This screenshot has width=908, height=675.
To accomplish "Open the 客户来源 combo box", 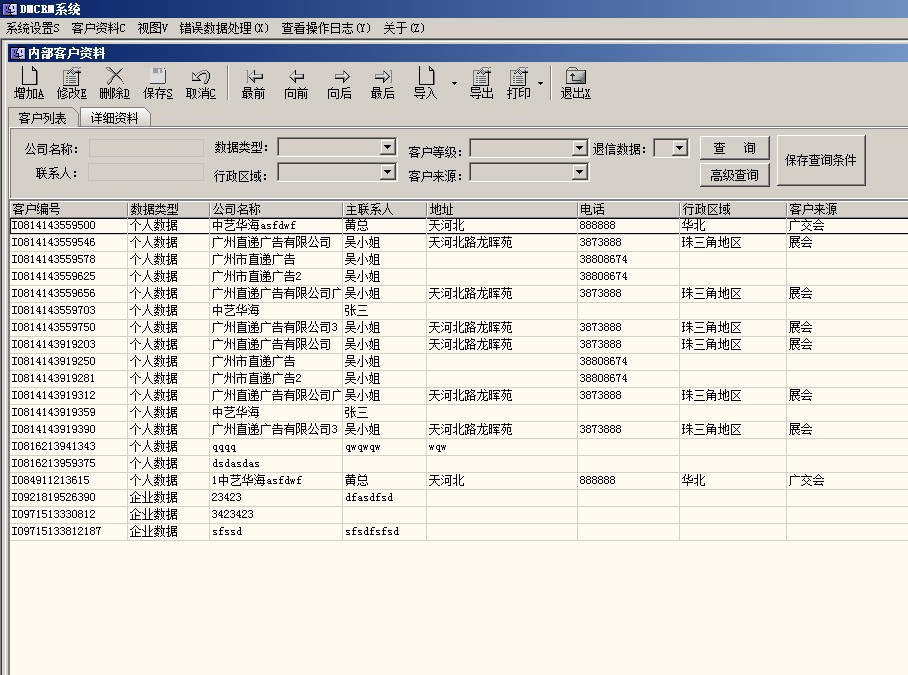I will pyautogui.click(x=580, y=172).
